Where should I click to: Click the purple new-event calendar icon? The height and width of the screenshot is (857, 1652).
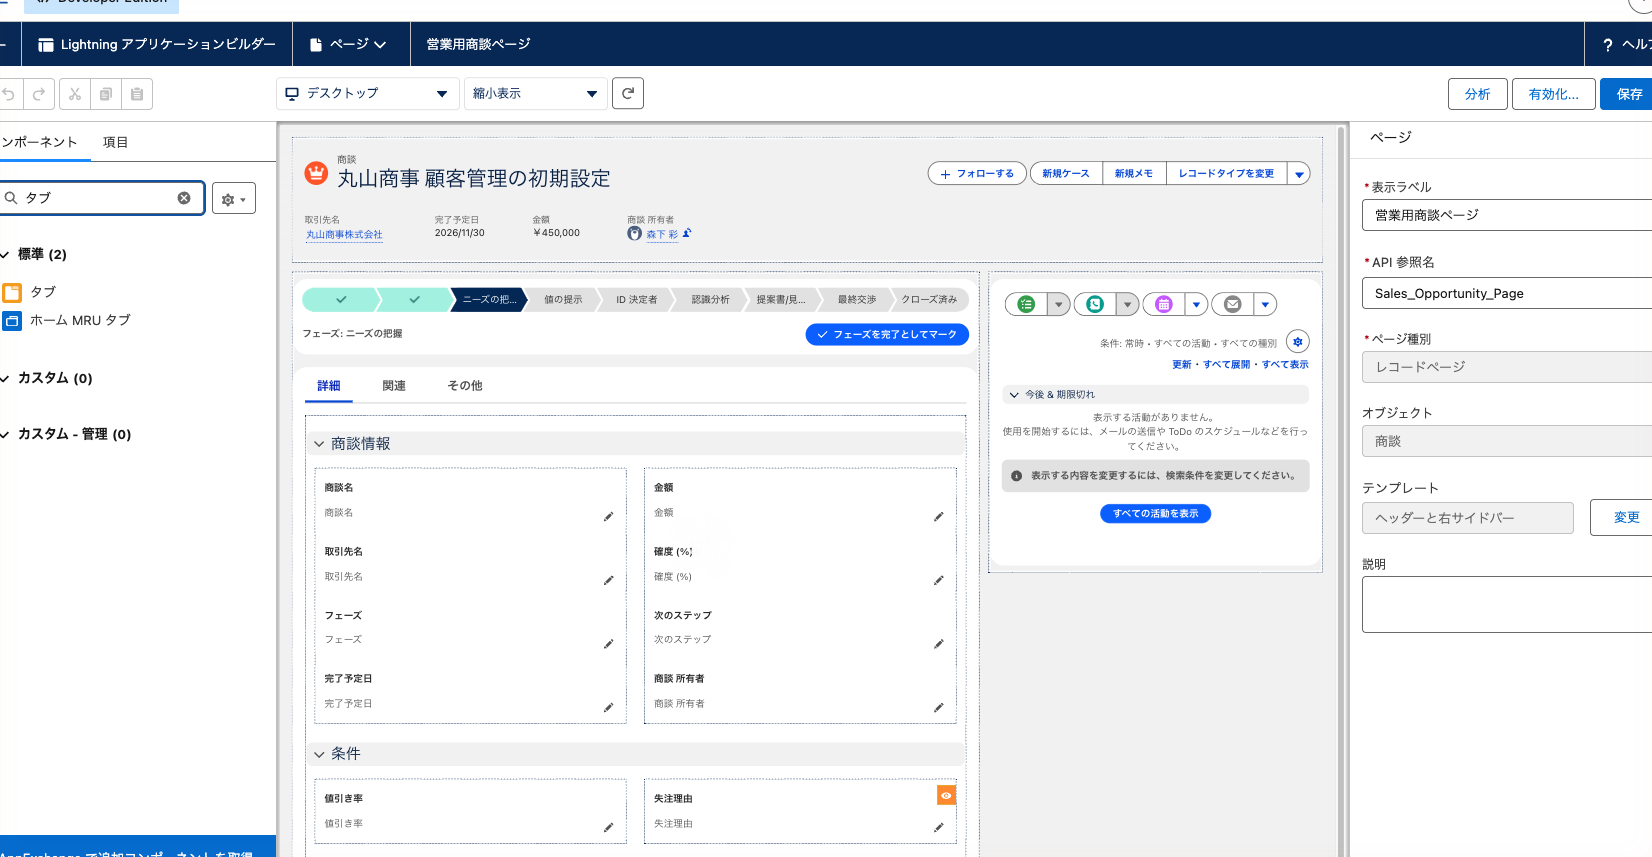tap(1164, 304)
